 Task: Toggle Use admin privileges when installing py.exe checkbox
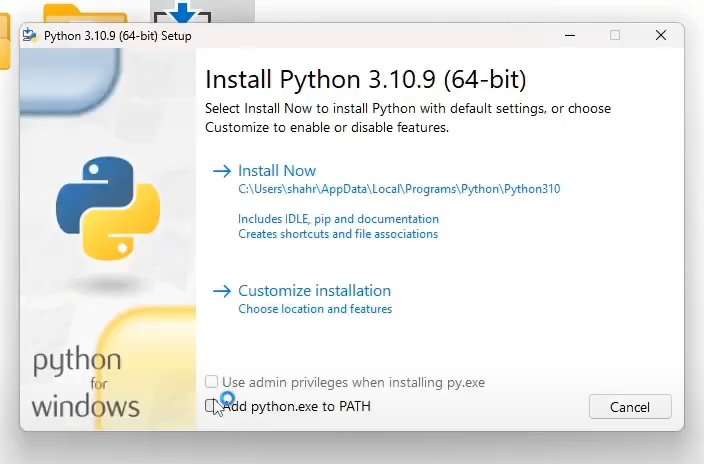click(211, 382)
